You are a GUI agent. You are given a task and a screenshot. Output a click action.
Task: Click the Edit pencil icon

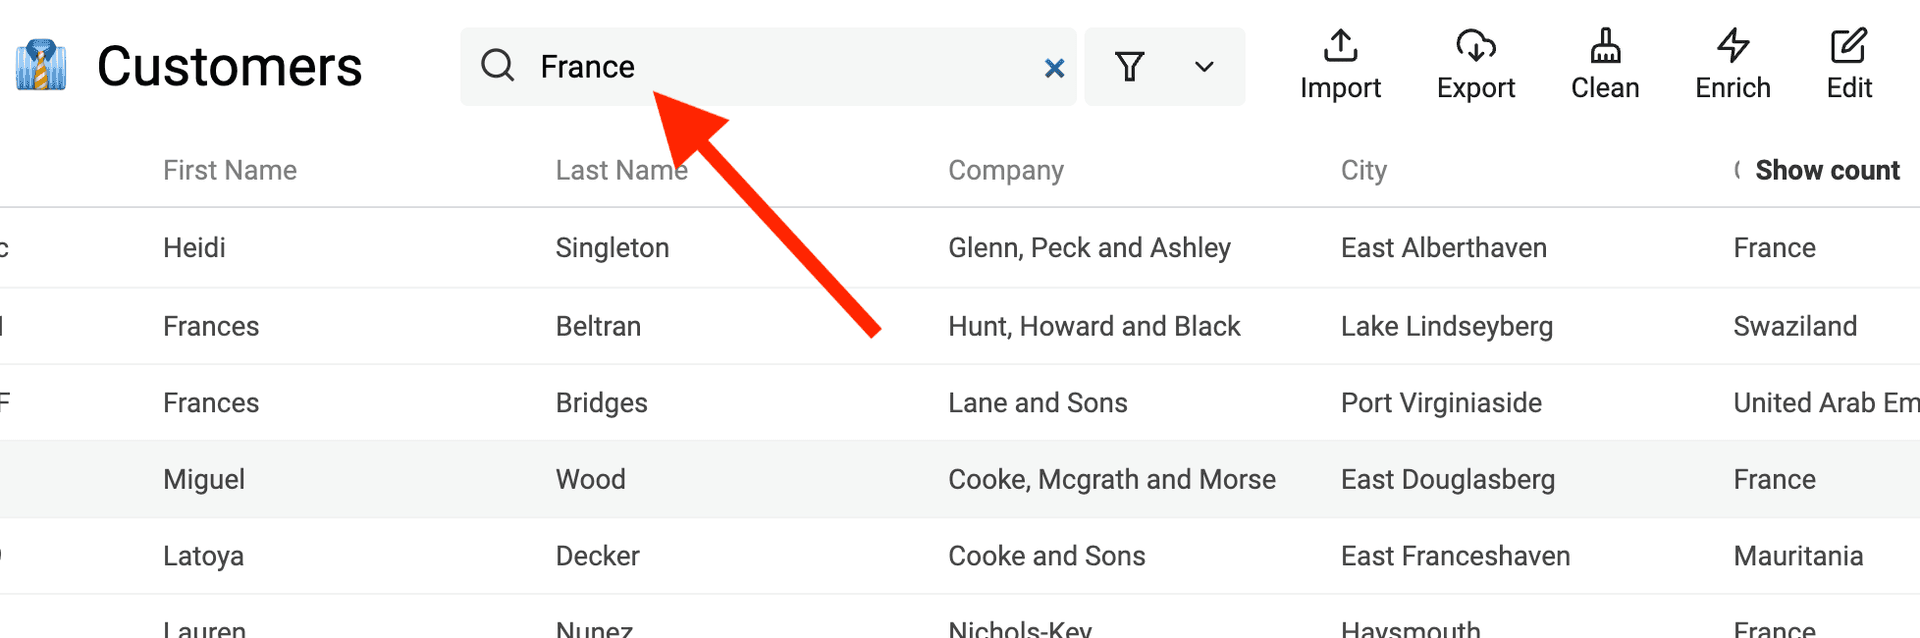pos(1848,46)
